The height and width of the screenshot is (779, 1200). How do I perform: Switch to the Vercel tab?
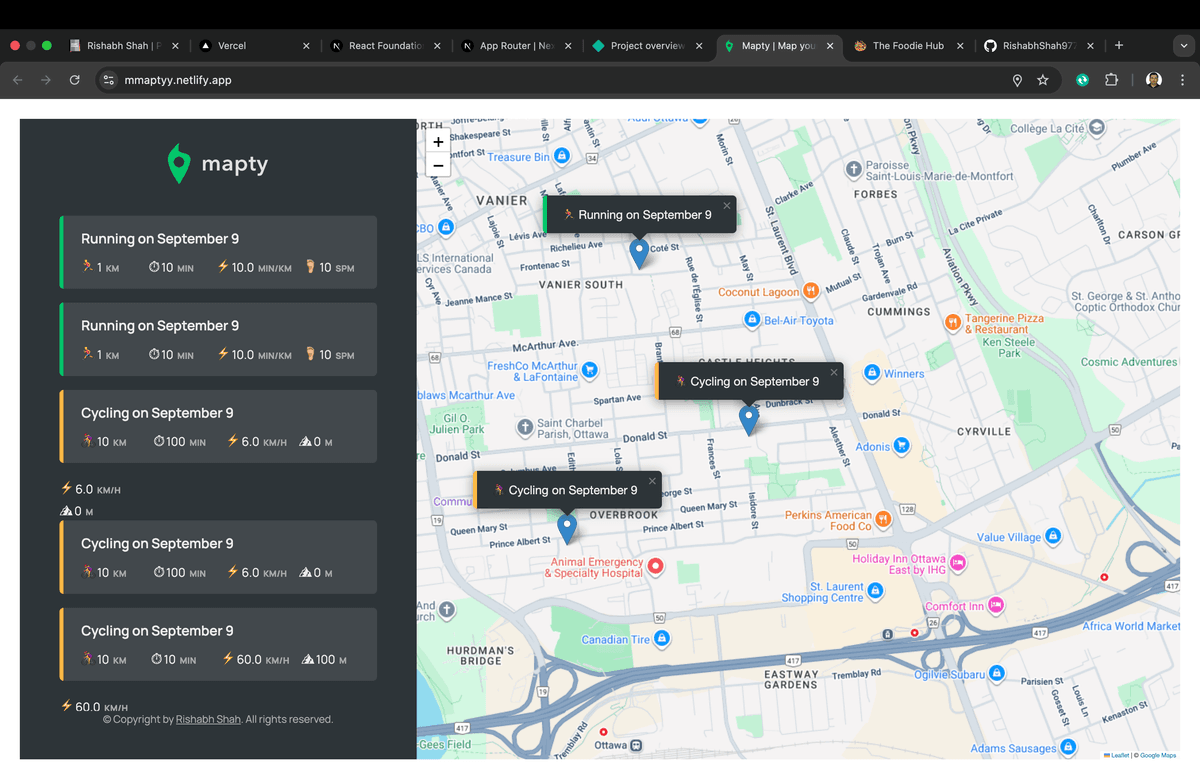tap(232, 46)
